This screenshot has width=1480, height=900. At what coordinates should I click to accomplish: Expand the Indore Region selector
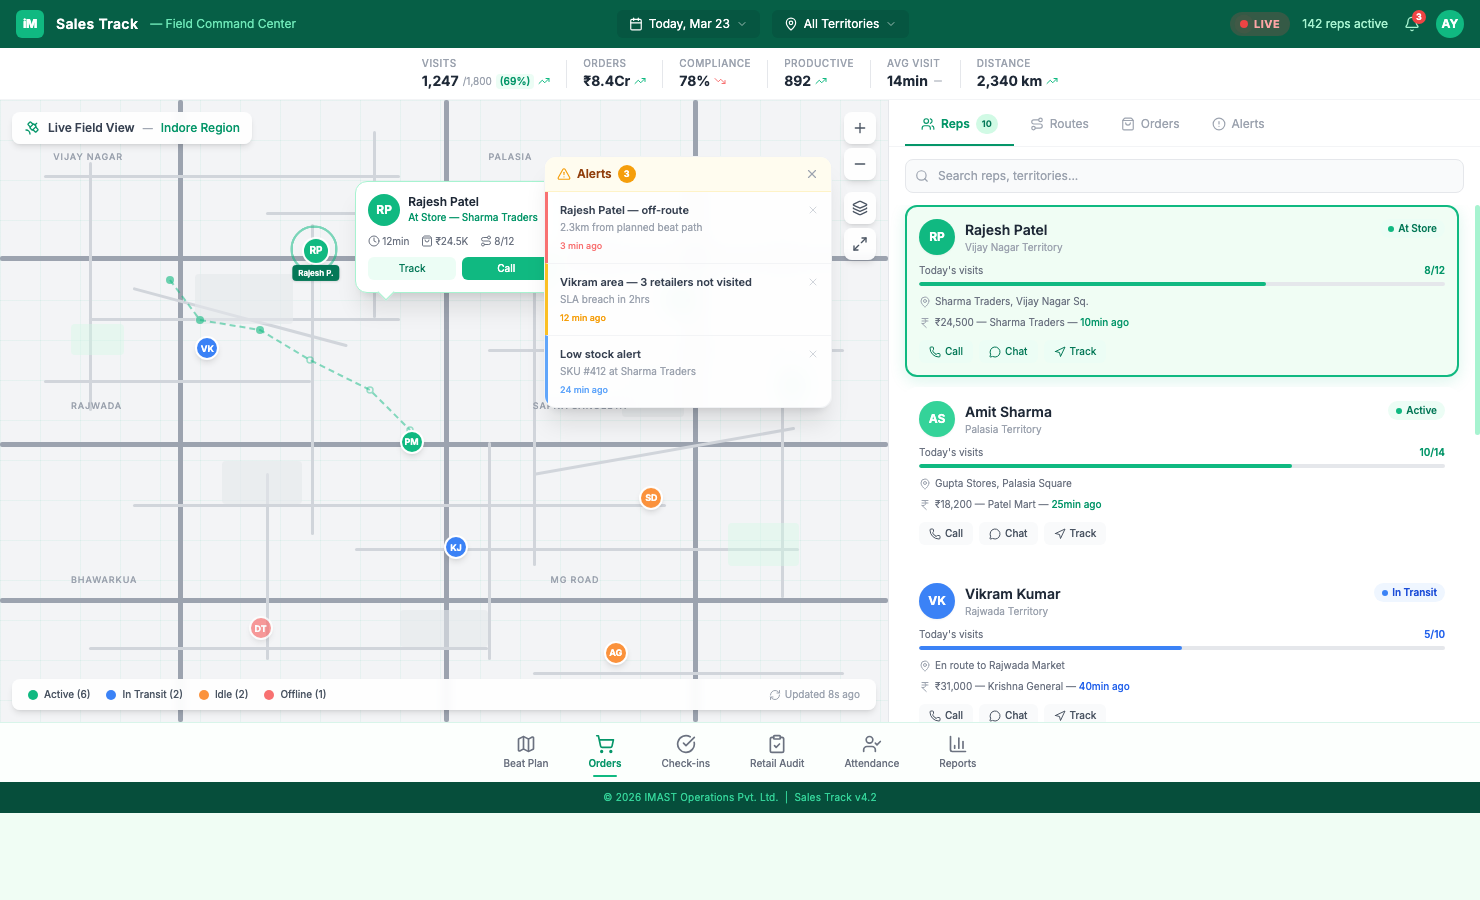200,127
